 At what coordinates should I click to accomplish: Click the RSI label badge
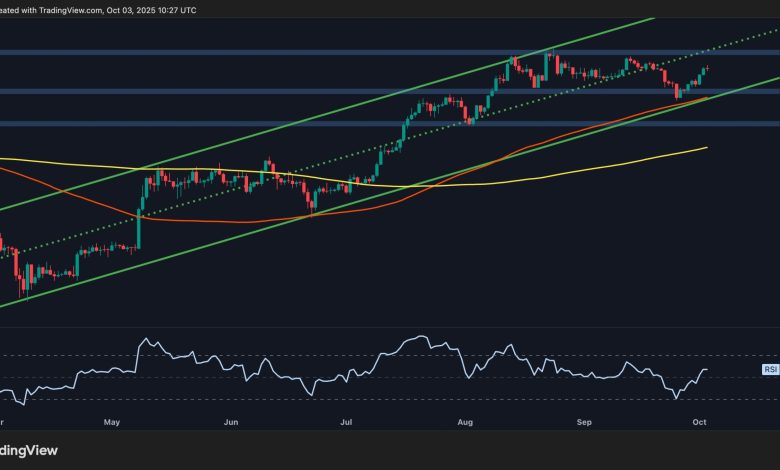point(769,369)
